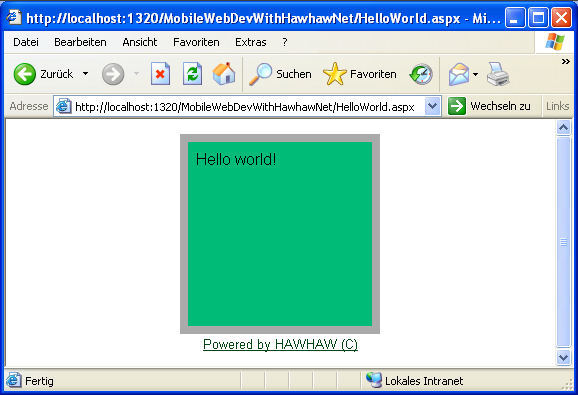This screenshot has width=578, height=395.
Task: Click the Wechseln zu go button
Action: (490, 106)
